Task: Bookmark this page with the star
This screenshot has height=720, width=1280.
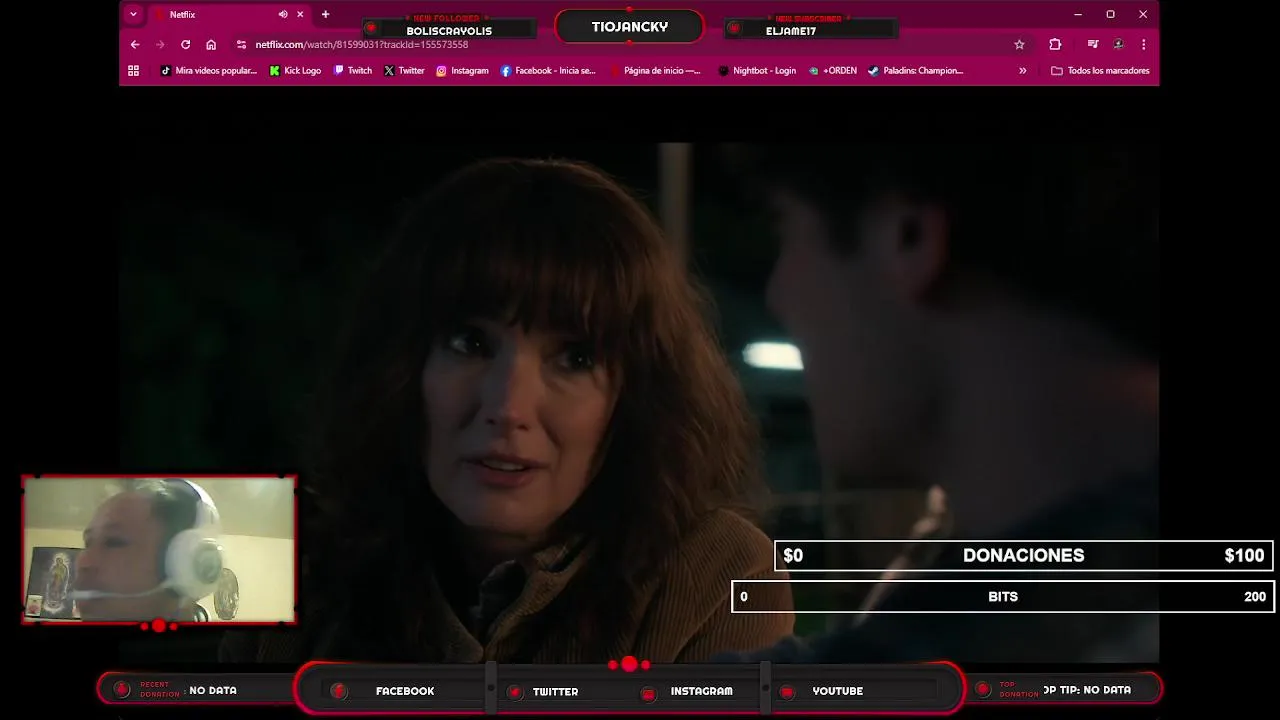Action: coord(1019,44)
